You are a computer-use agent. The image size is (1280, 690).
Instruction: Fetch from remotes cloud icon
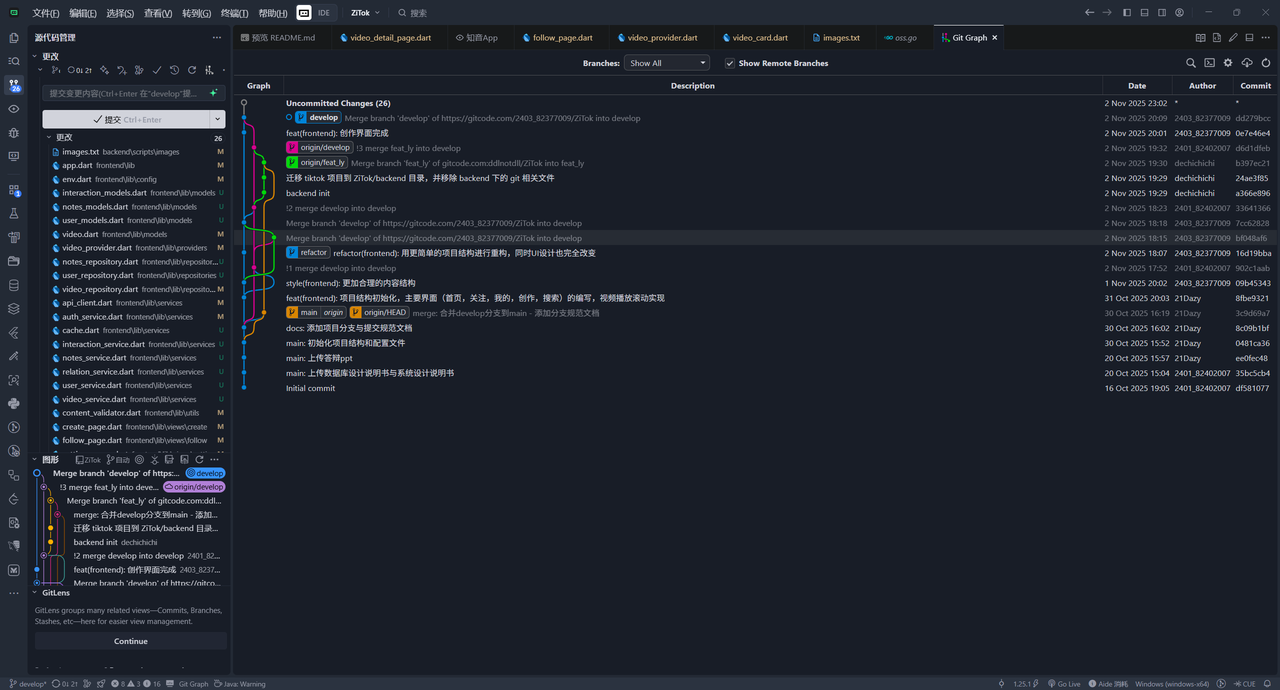click(x=1247, y=63)
